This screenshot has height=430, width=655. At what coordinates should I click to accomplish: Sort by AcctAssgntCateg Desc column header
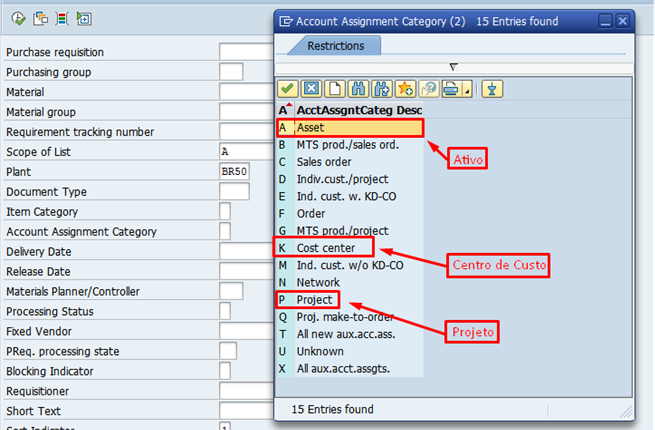pyautogui.click(x=359, y=109)
